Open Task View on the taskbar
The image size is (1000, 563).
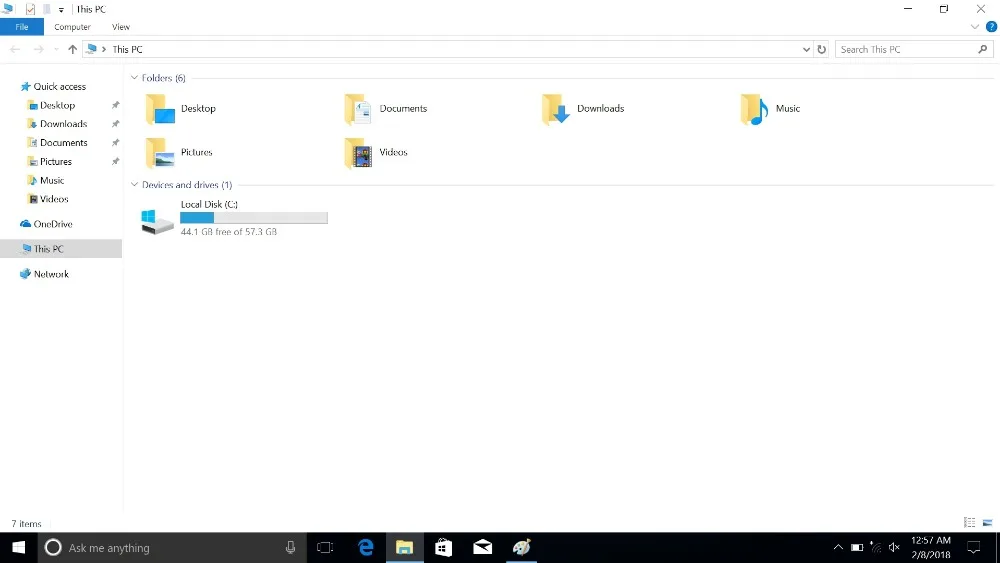325,548
